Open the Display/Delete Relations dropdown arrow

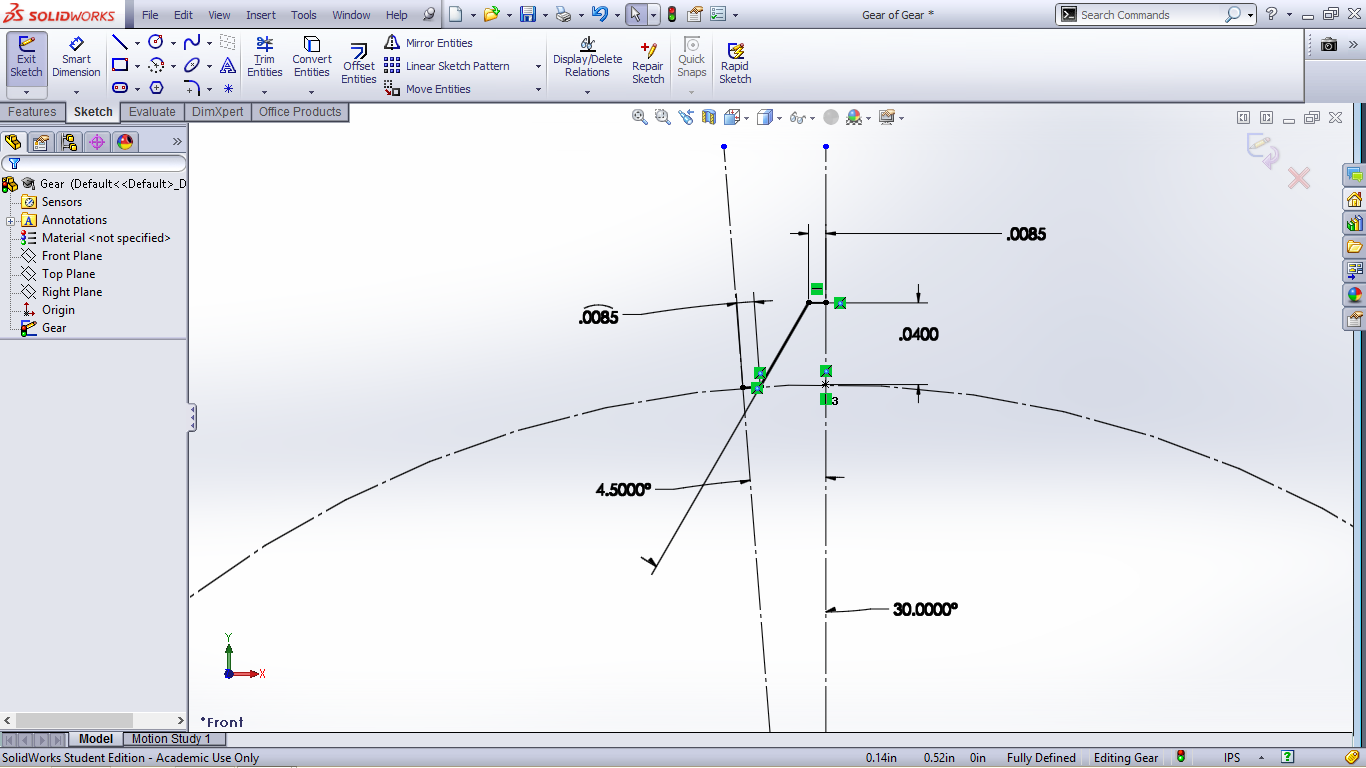pos(587,92)
